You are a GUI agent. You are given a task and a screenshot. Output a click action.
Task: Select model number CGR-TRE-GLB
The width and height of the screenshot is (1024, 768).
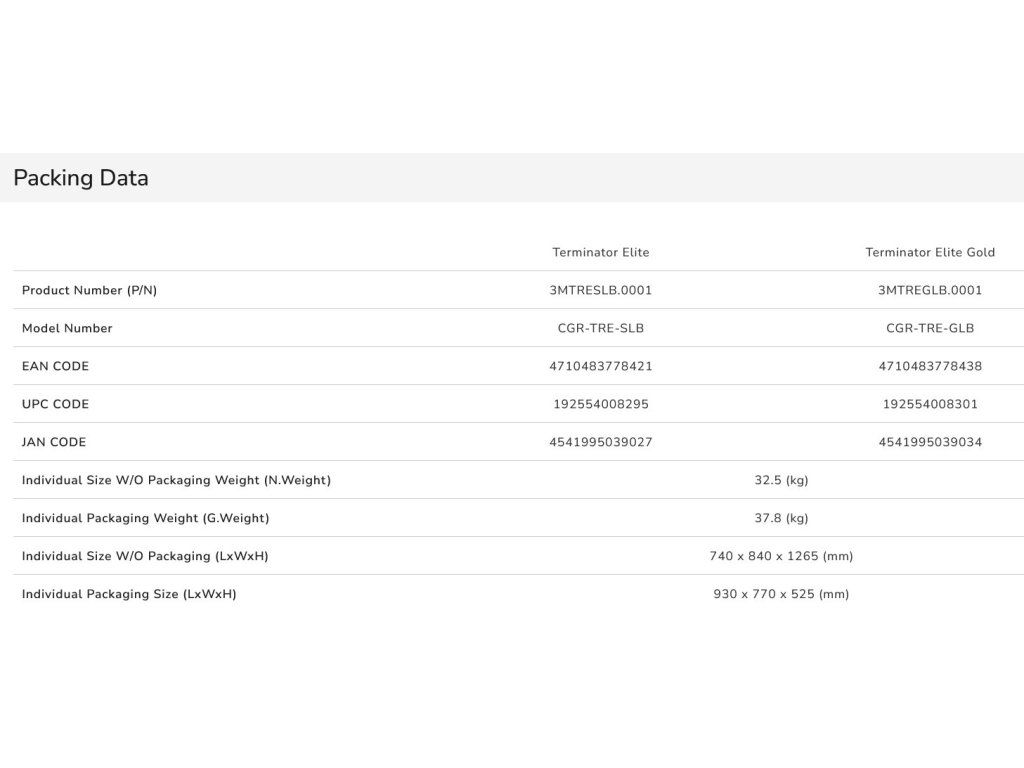tap(930, 328)
